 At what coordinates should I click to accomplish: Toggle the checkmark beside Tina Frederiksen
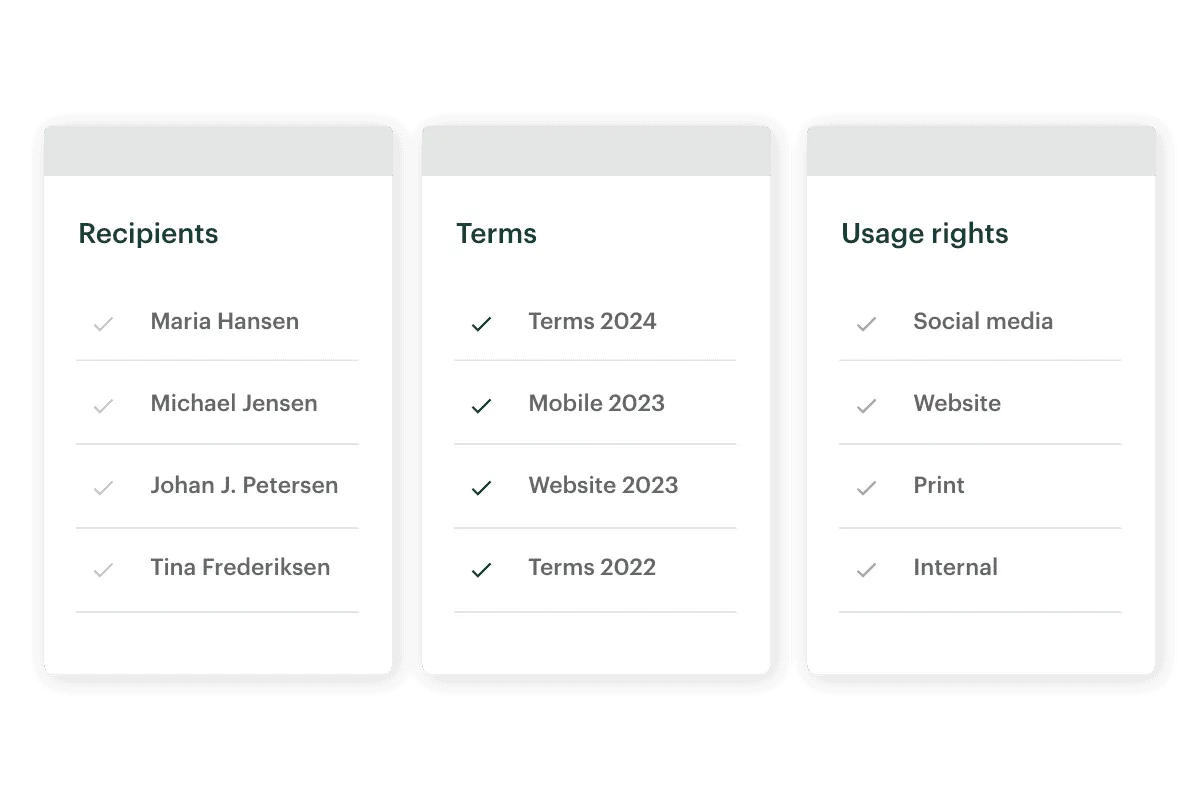pos(103,570)
